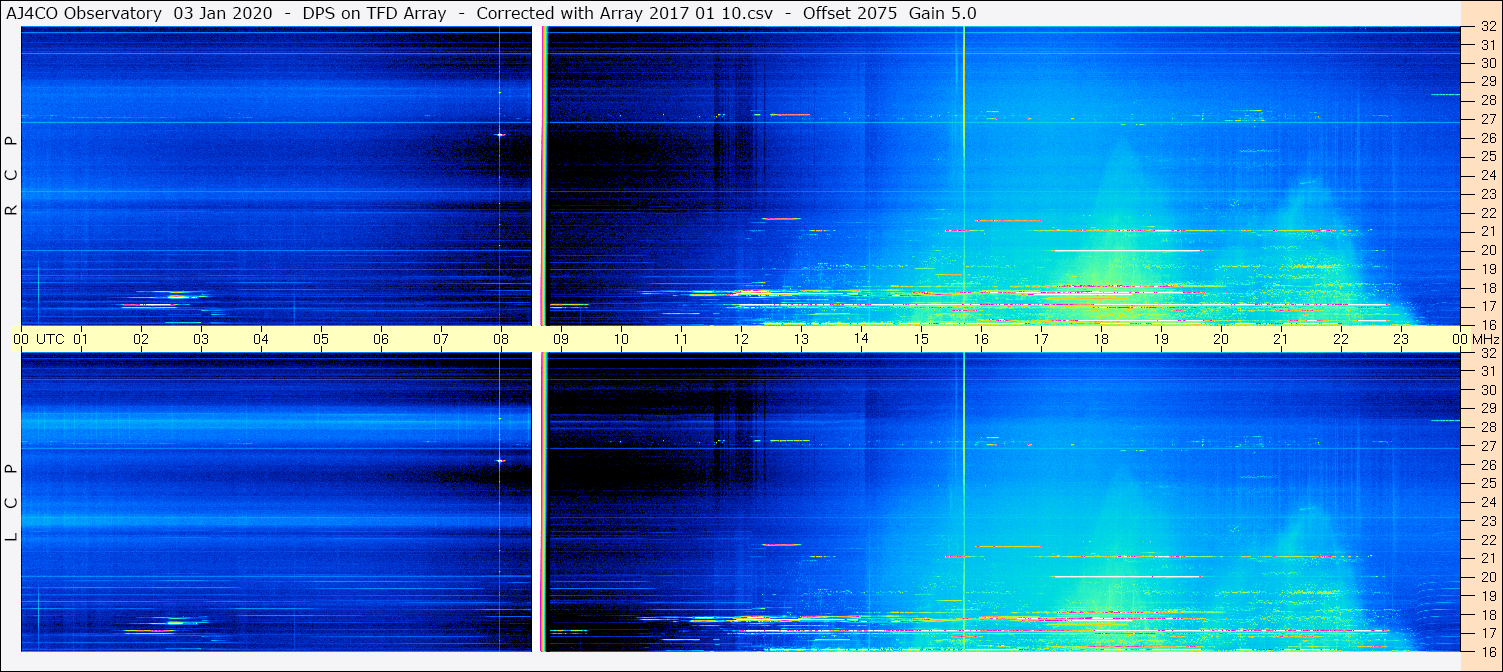This screenshot has height=672, width=1503.
Task: Select hour 06 on the time axis
Action: 381,339
